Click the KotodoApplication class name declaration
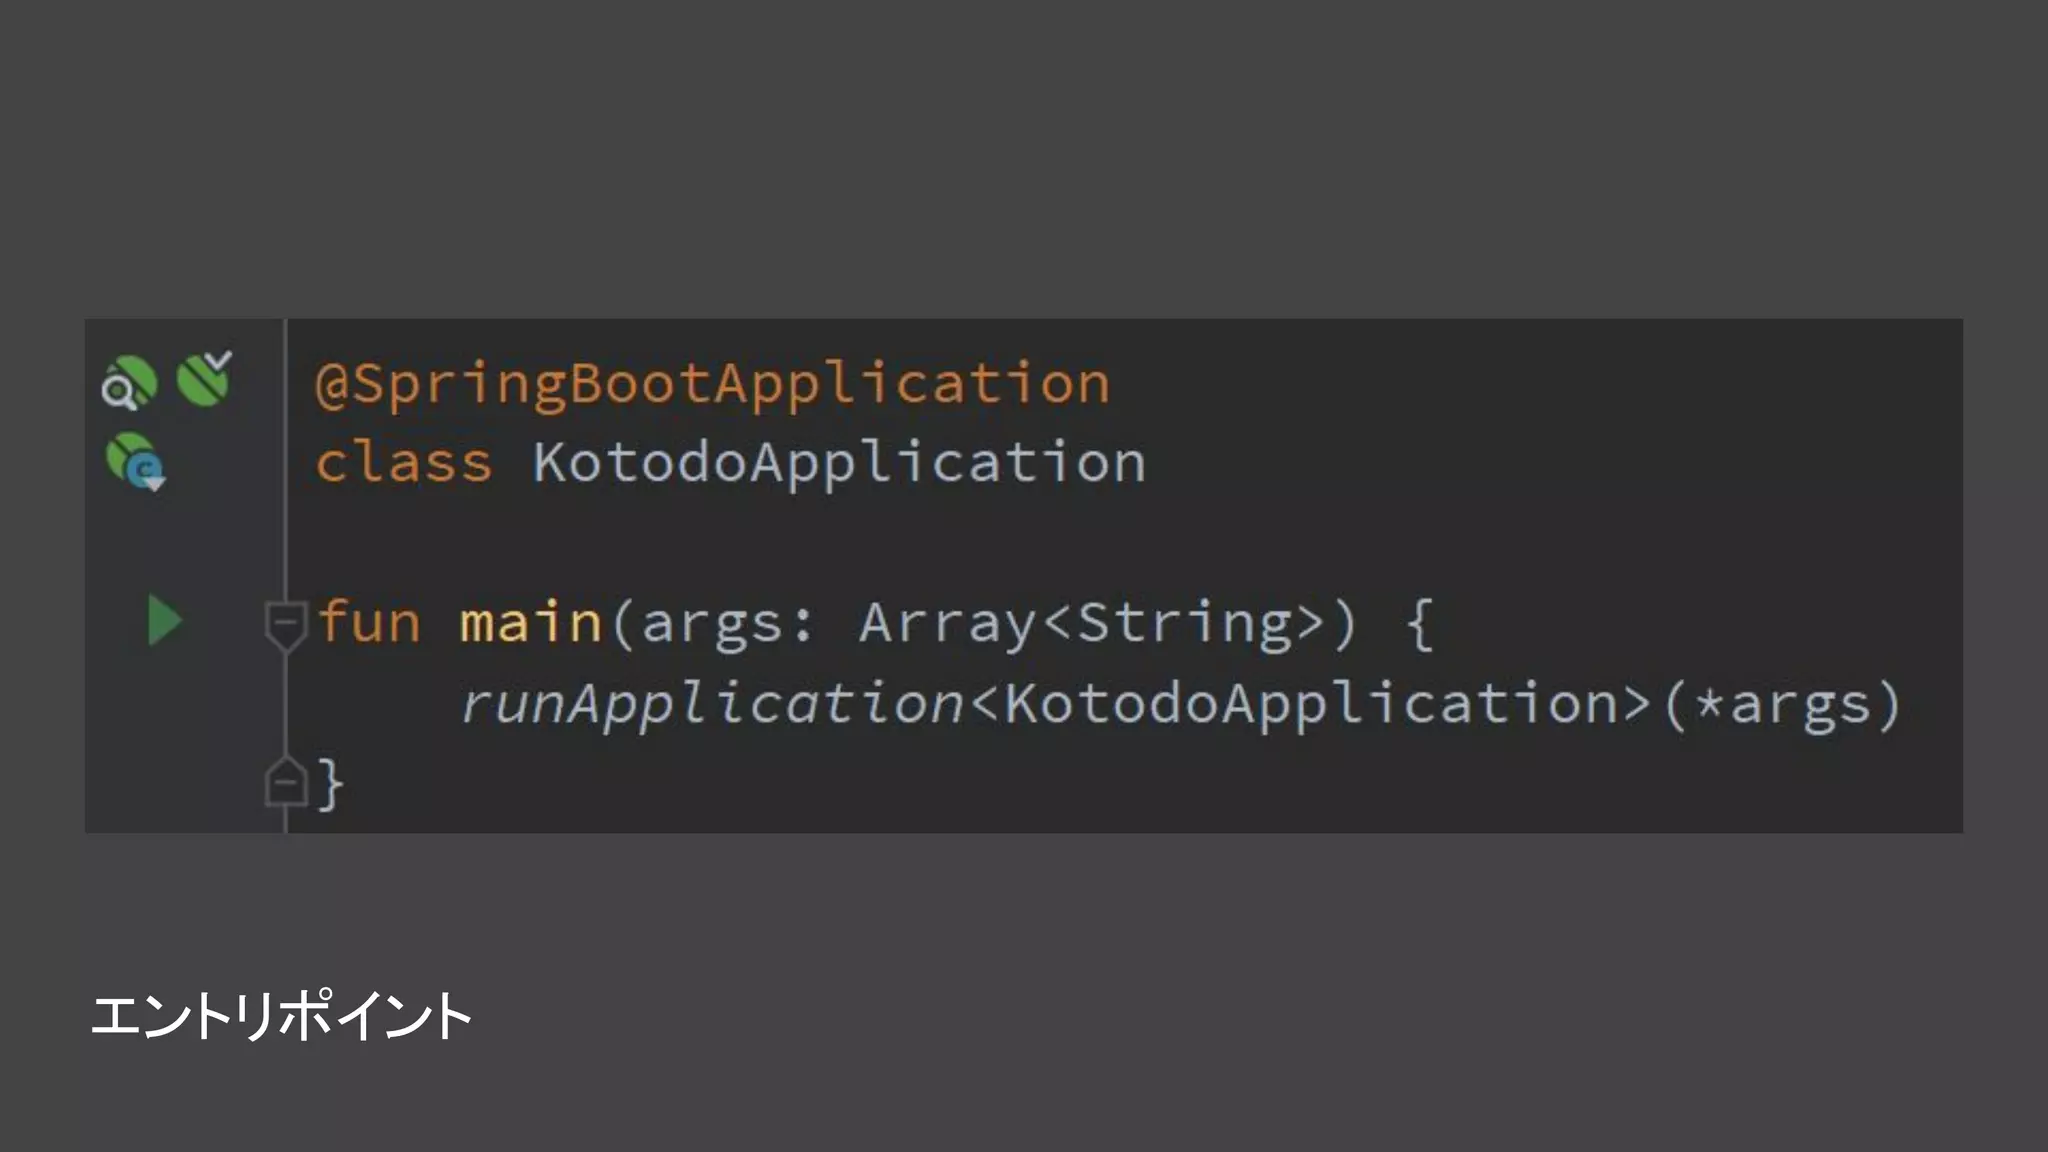The width and height of the screenshot is (2048, 1152). click(x=838, y=463)
